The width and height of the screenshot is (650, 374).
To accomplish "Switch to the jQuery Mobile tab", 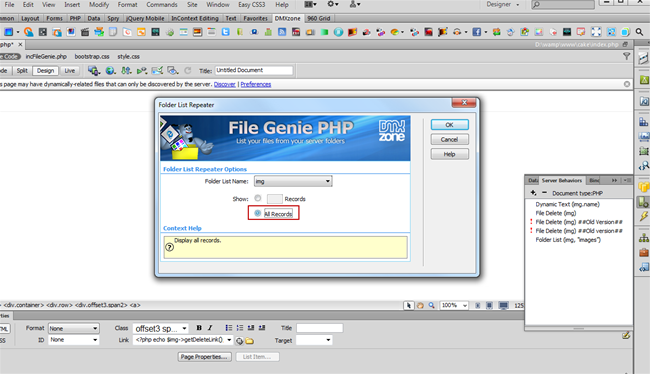I will coord(145,18).
